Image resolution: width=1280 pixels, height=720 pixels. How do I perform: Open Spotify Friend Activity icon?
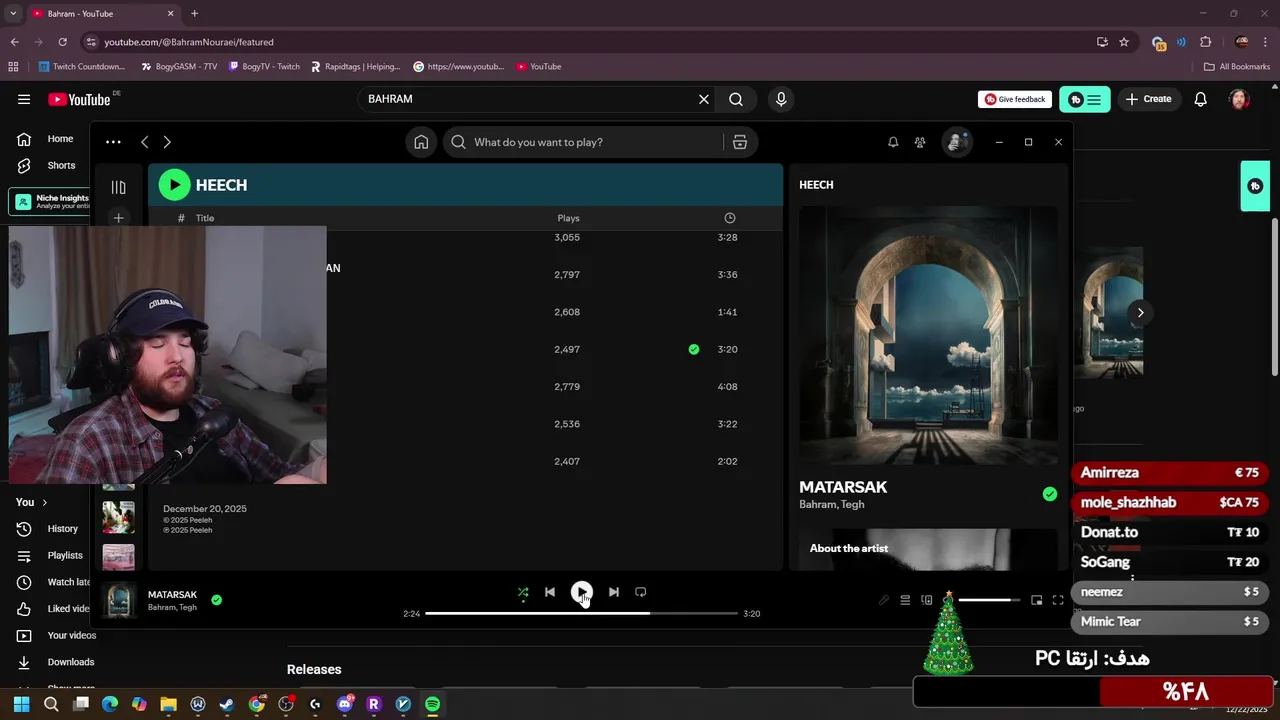(x=920, y=142)
